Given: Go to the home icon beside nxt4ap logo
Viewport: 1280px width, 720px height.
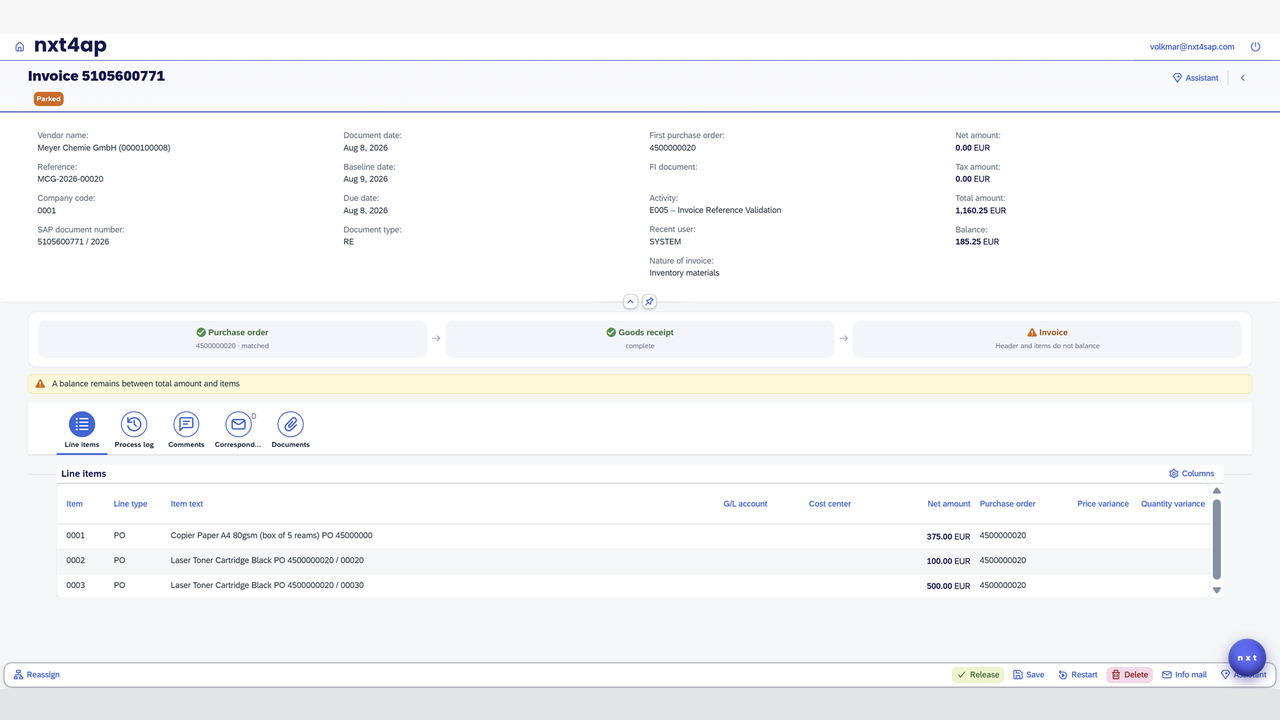Looking at the screenshot, I should (x=20, y=47).
